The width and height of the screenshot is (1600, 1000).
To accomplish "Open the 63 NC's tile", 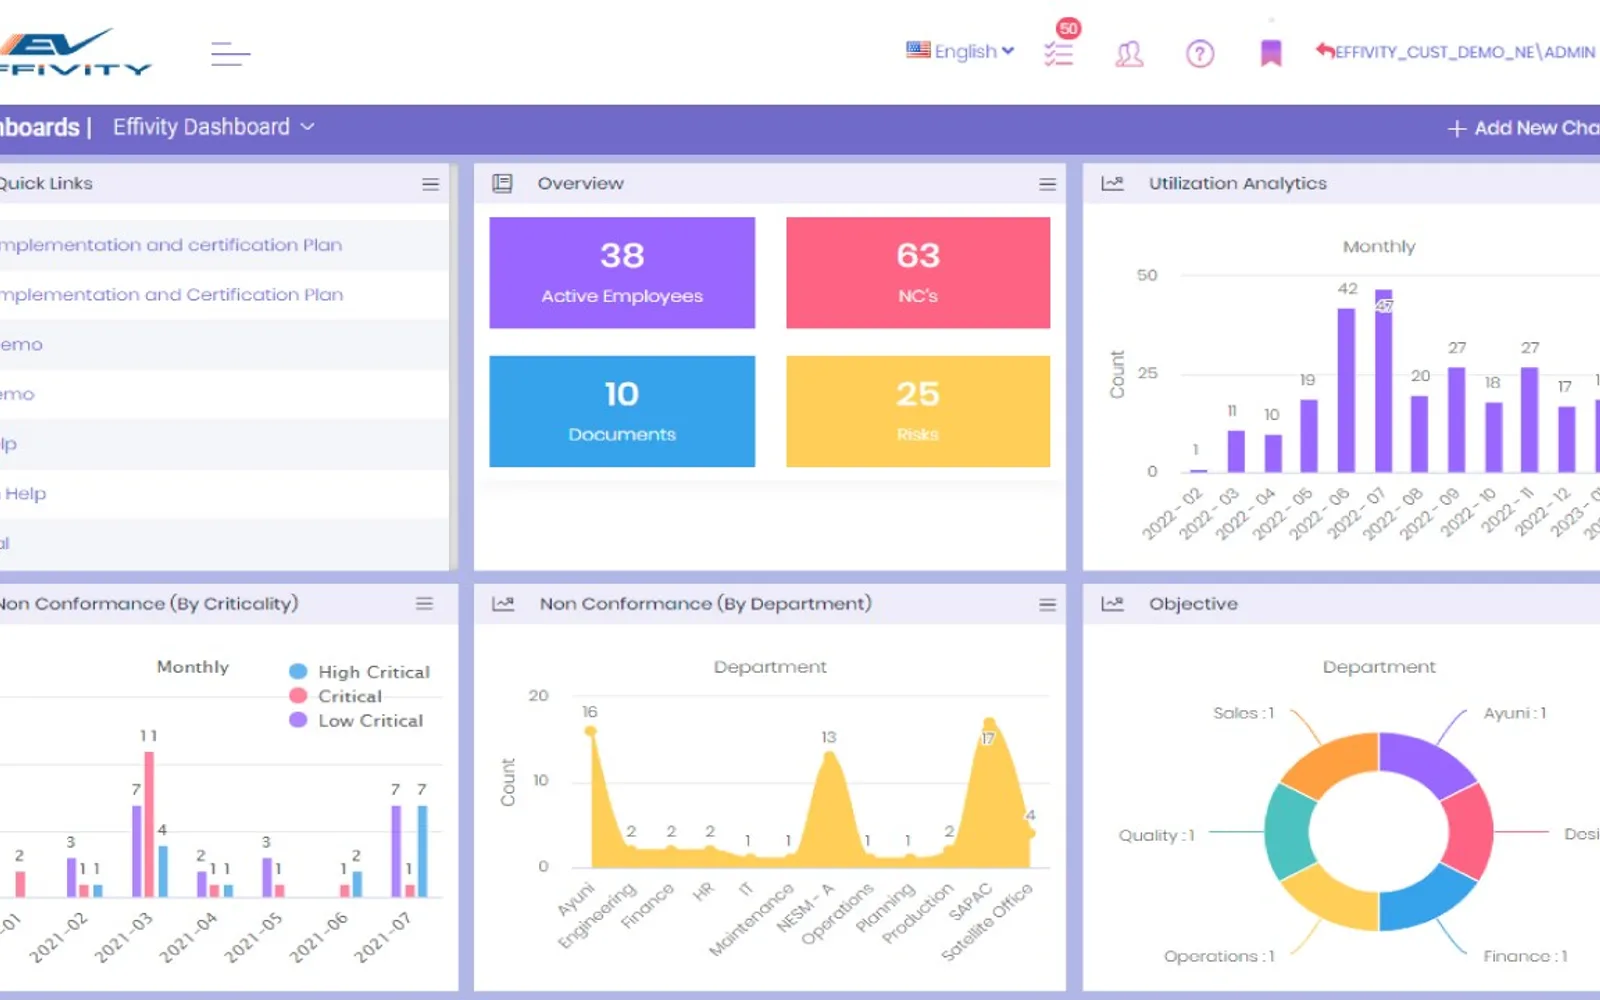I will (918, 272).
